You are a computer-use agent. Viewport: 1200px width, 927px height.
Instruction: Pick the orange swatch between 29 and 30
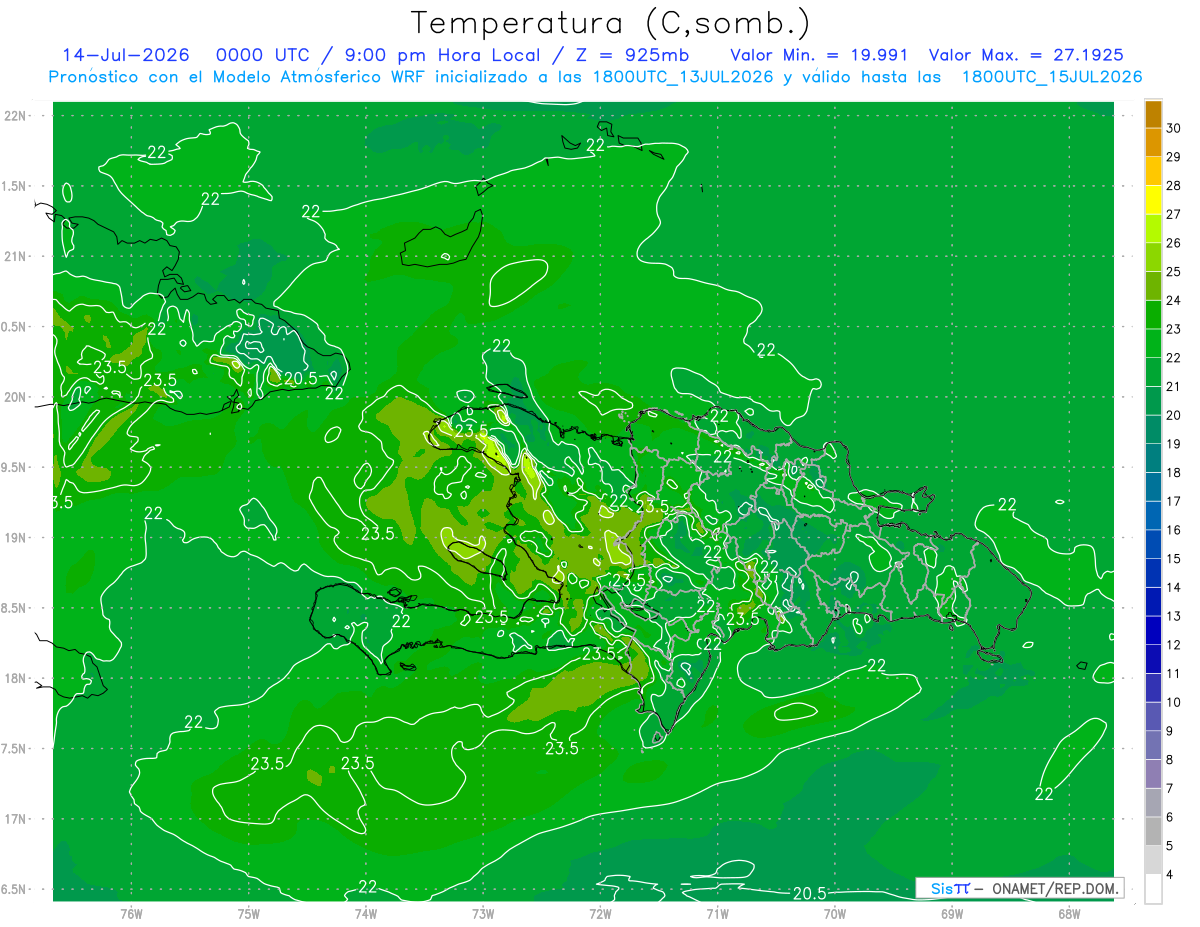pyautogui.click(x=1153, y=143)
